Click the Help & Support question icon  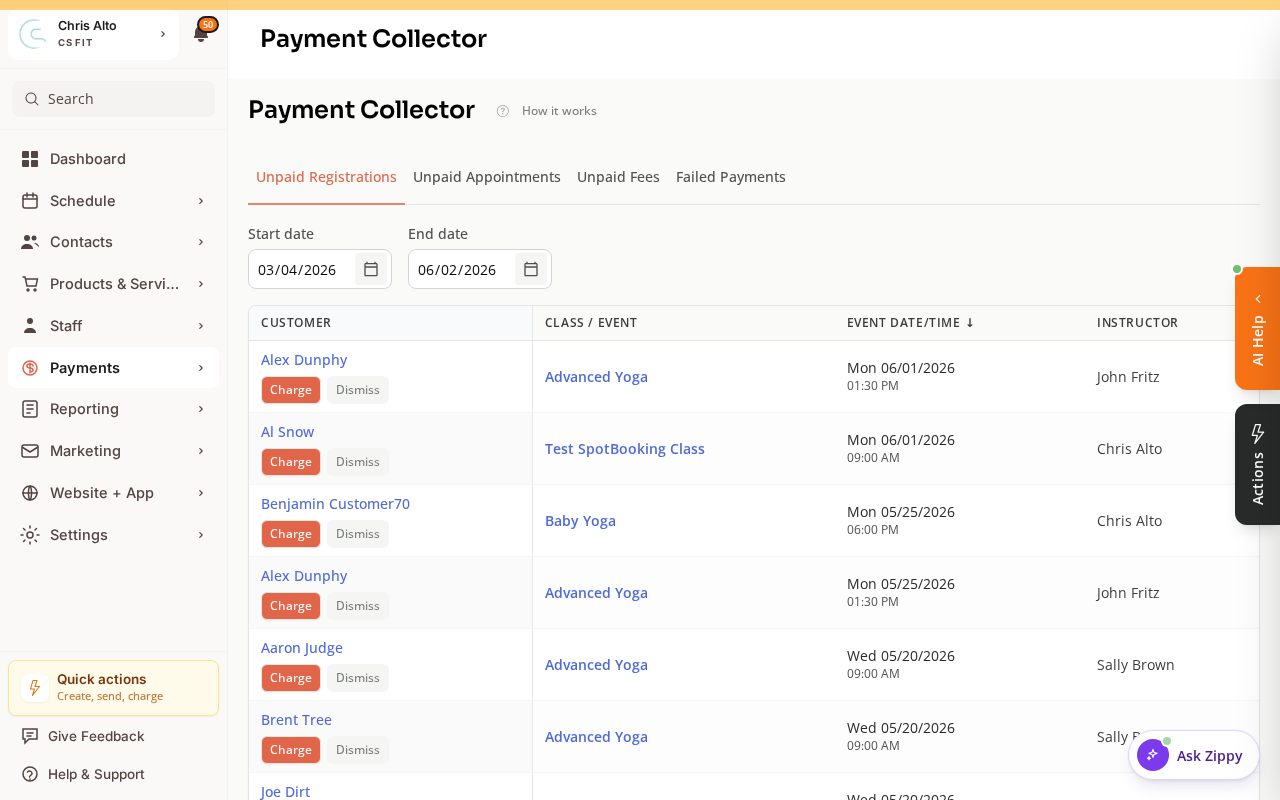click(30, 774)
